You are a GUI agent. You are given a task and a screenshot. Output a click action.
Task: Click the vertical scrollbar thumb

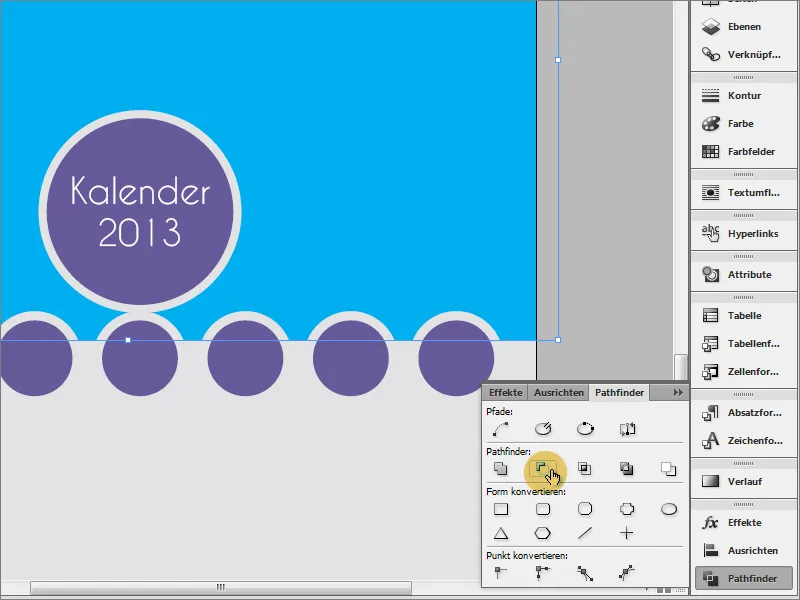tap(681, 366)
